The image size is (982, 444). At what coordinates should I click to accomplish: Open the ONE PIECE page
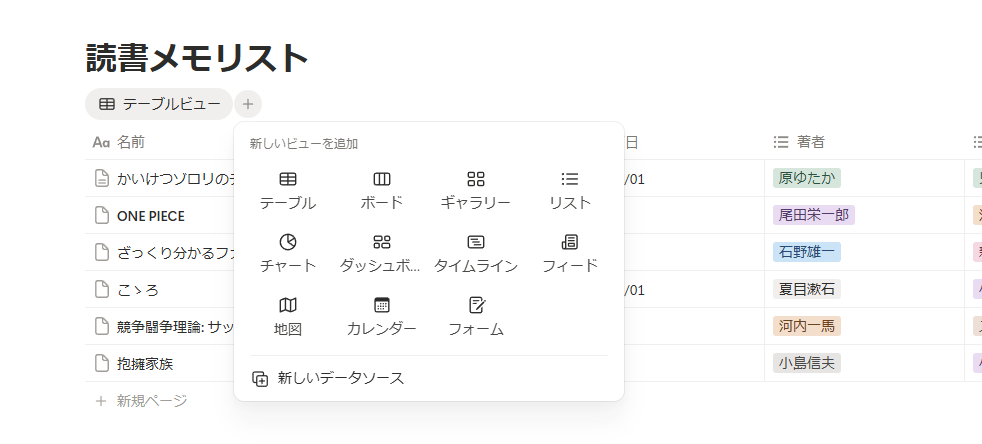click(150, 215)
